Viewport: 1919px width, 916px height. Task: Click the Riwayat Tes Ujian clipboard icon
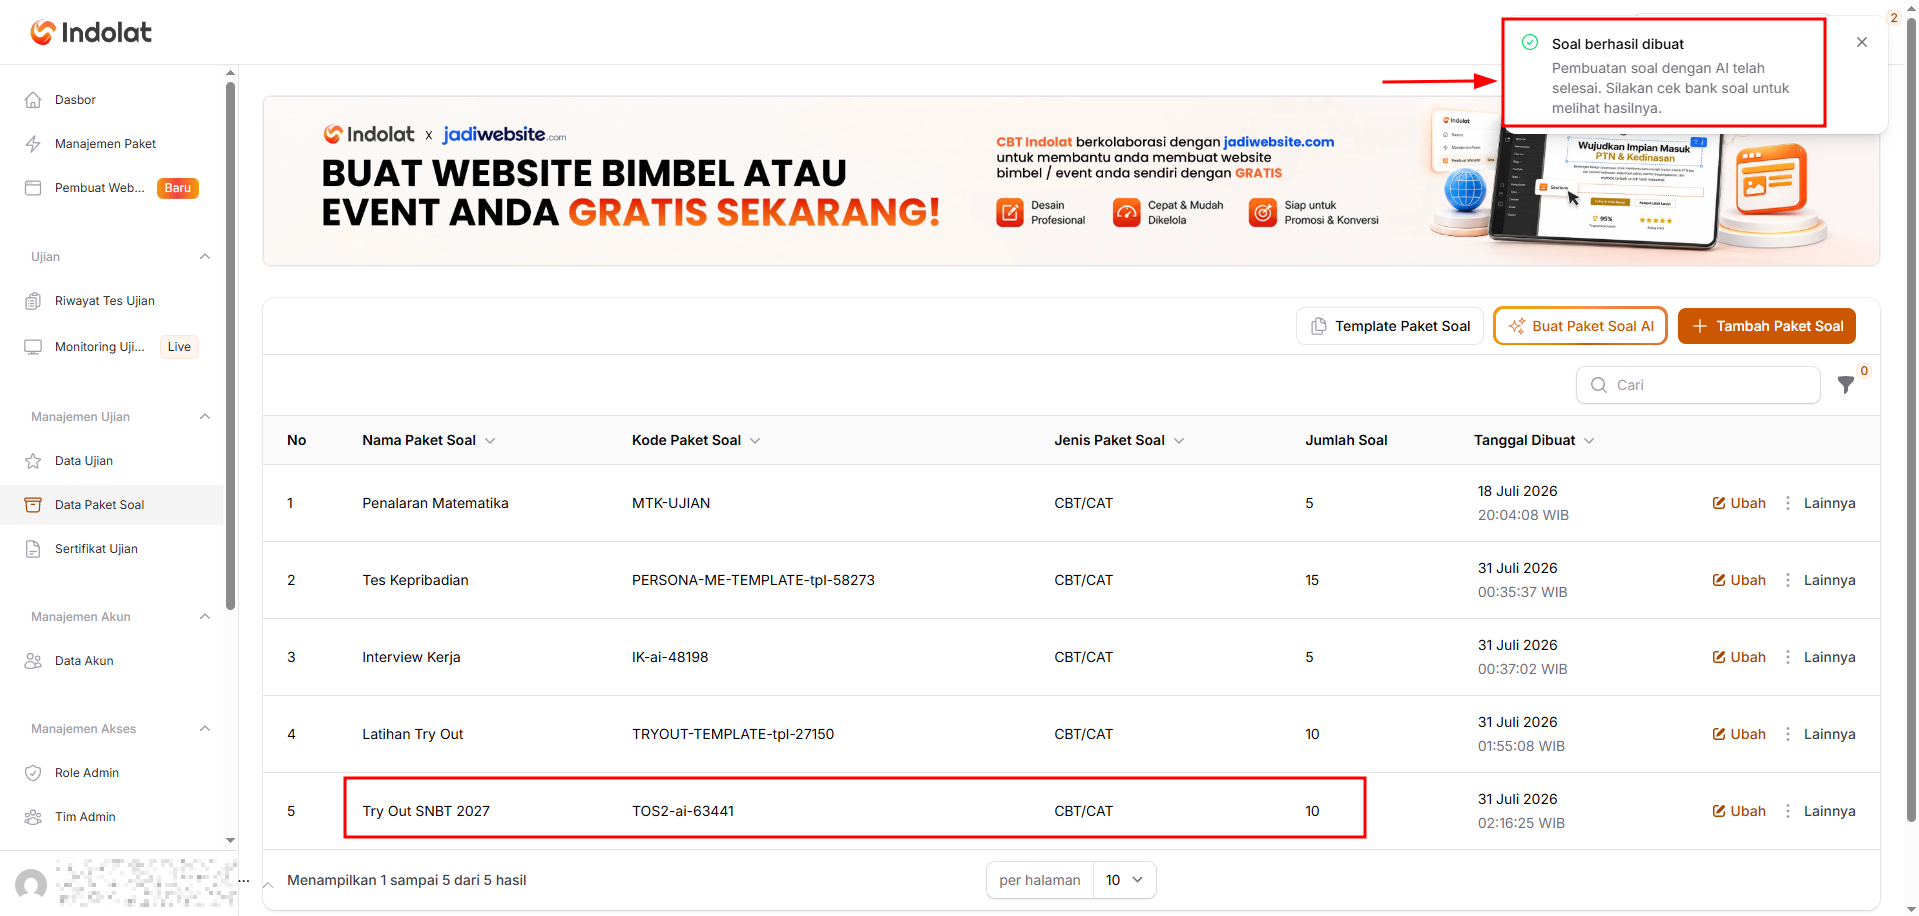point(33,301)
